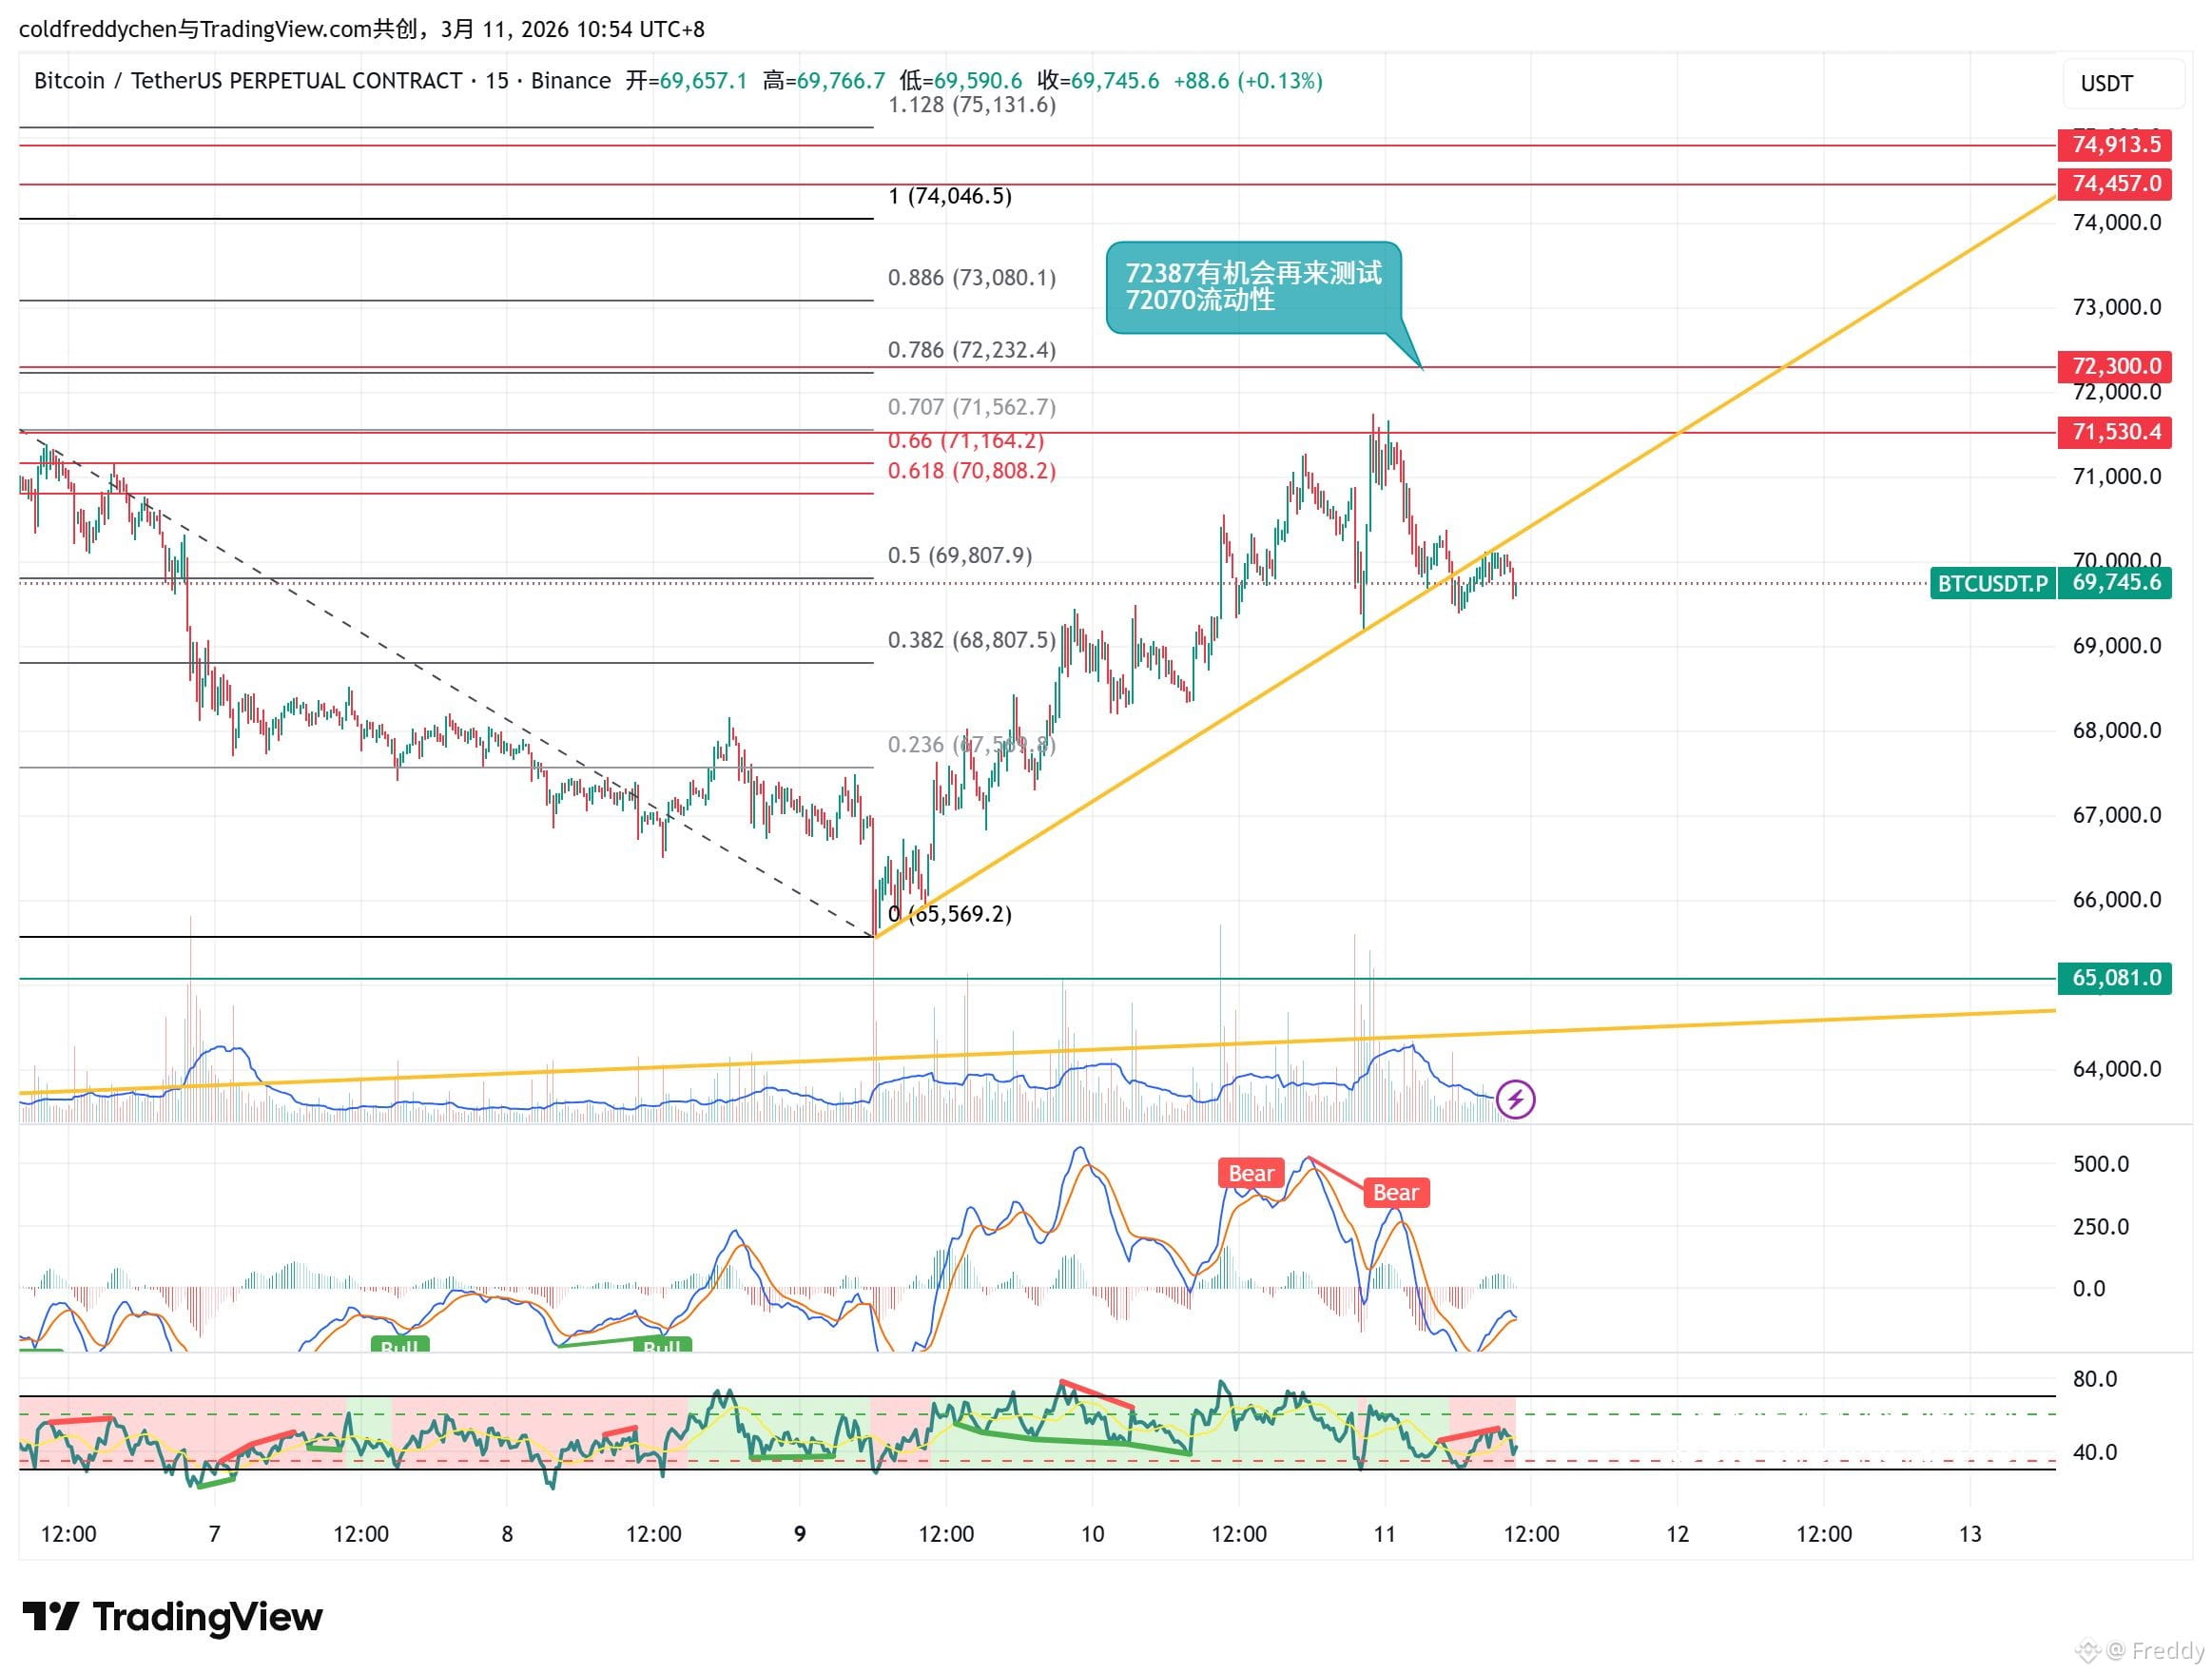Click date 7 on the time axis

click(x=214, y=1534)
